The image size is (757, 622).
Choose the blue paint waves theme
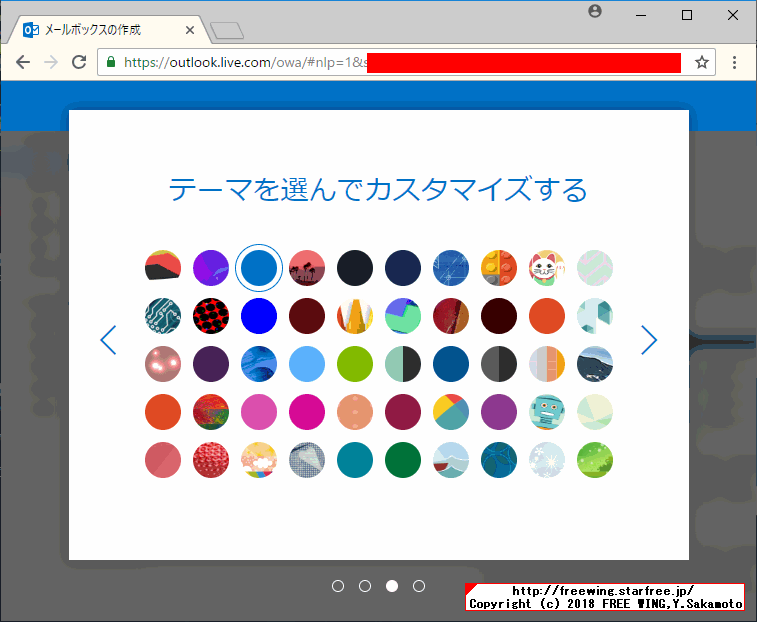259,364
